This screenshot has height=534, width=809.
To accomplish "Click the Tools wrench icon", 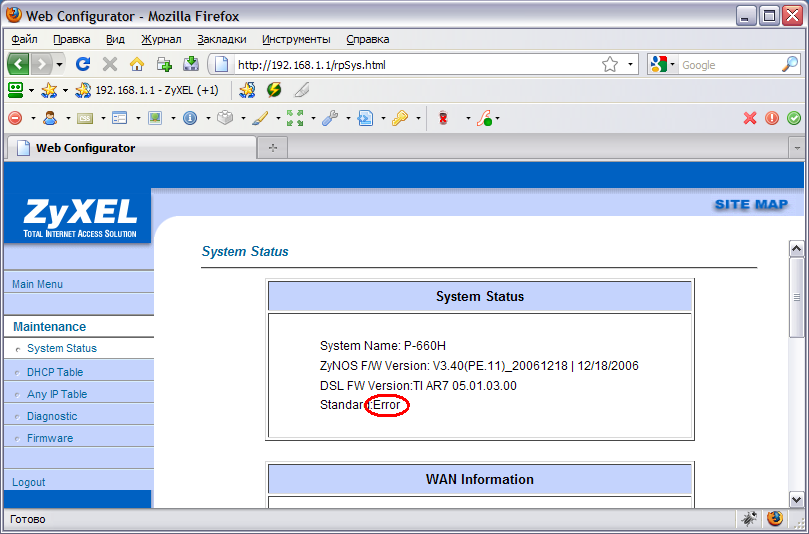I will tap(330, 118).
